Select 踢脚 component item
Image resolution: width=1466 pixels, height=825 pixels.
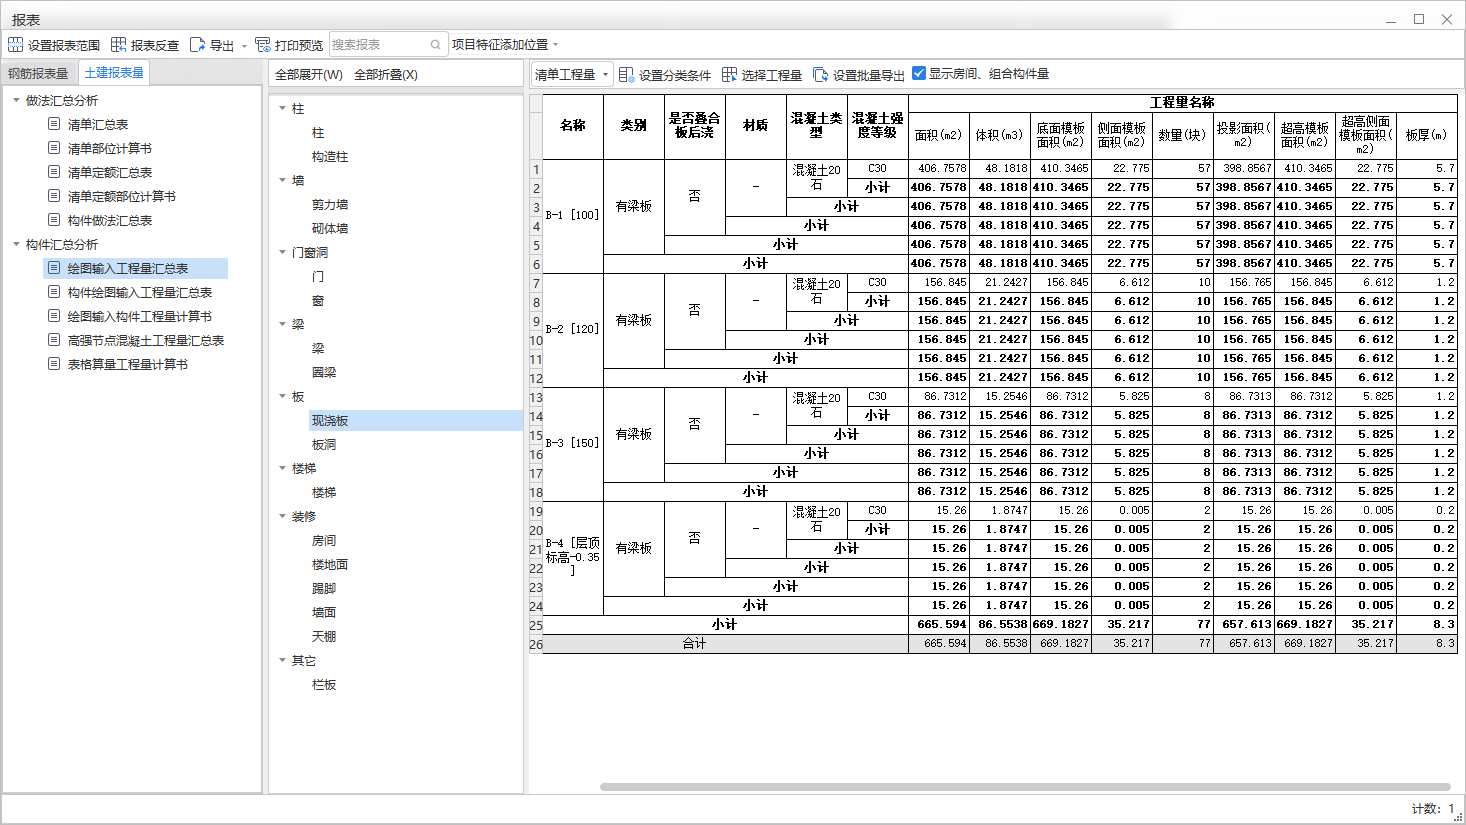324,588
